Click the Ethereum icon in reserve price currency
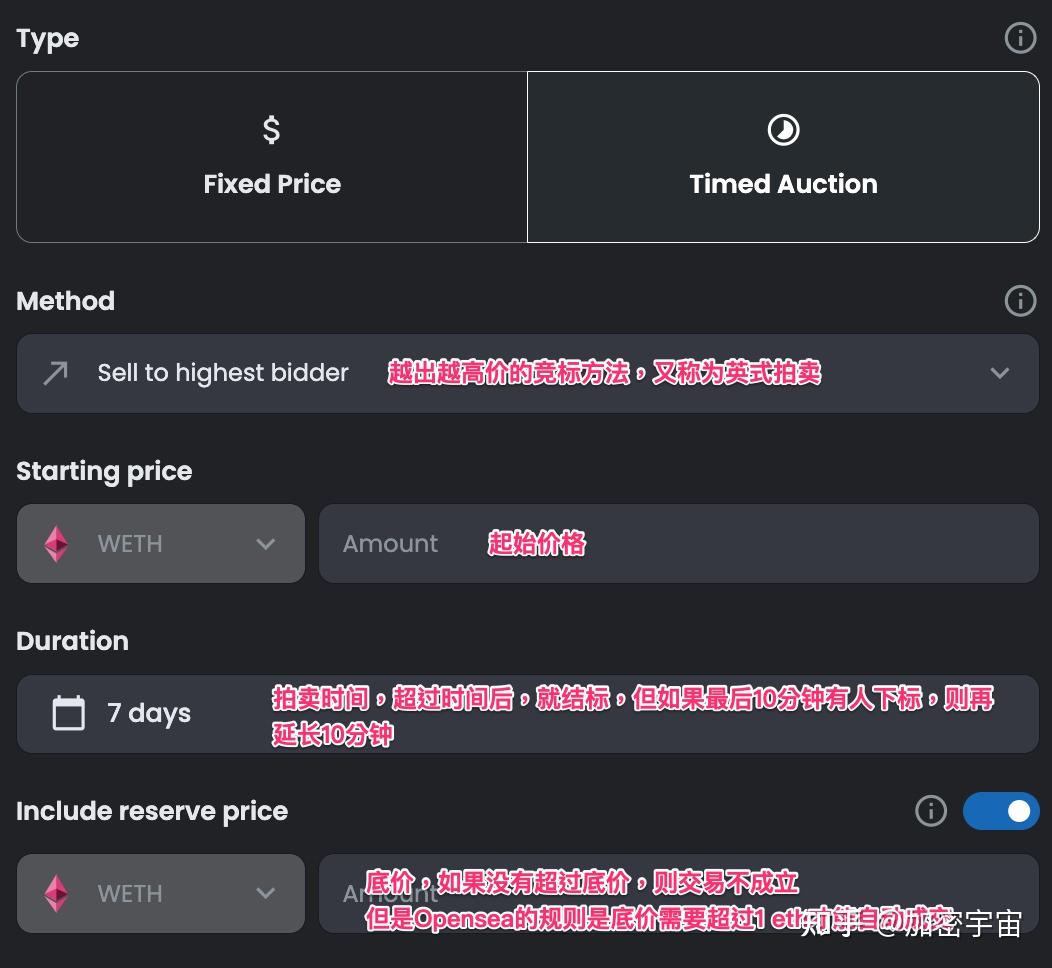1052x968 pixels. click(x=56, y=894)
